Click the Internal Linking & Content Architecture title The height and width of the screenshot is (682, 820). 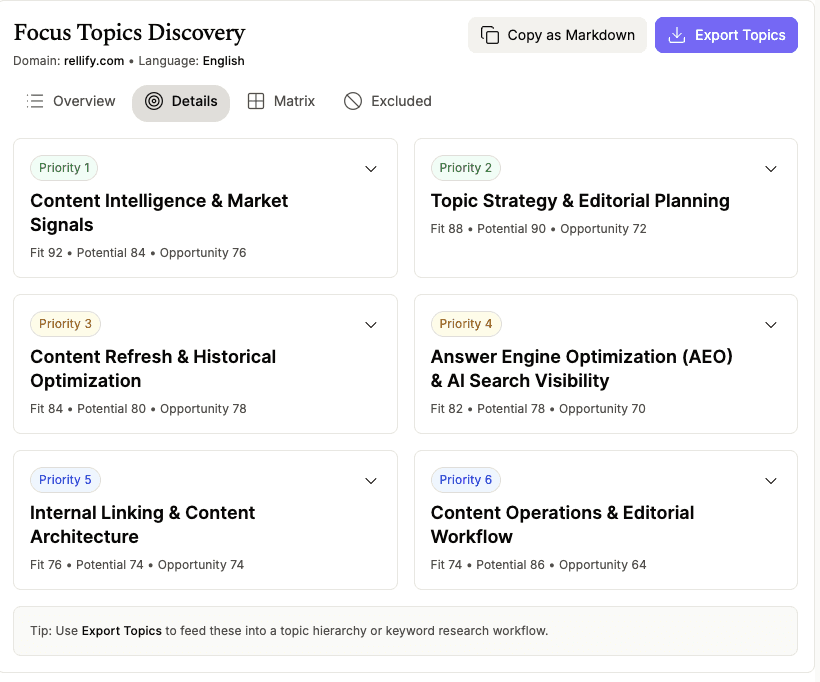point(142,525)
